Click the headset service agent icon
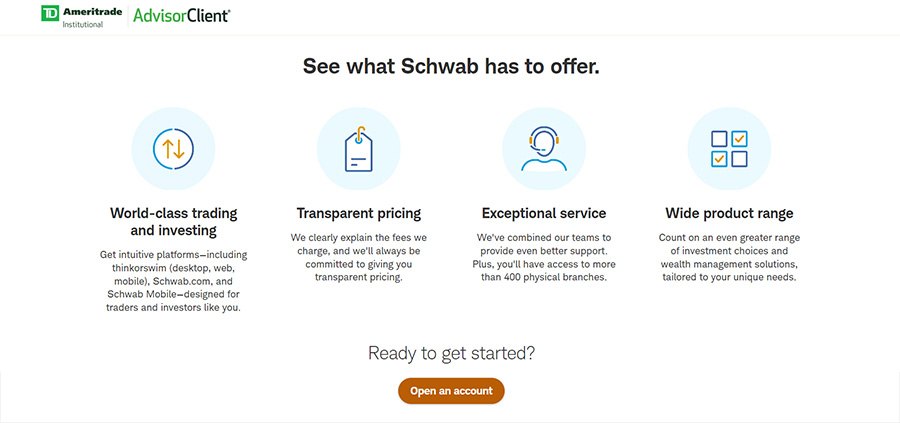The width and height of the screenshot is (900, 423). click(x=543, y=149)
